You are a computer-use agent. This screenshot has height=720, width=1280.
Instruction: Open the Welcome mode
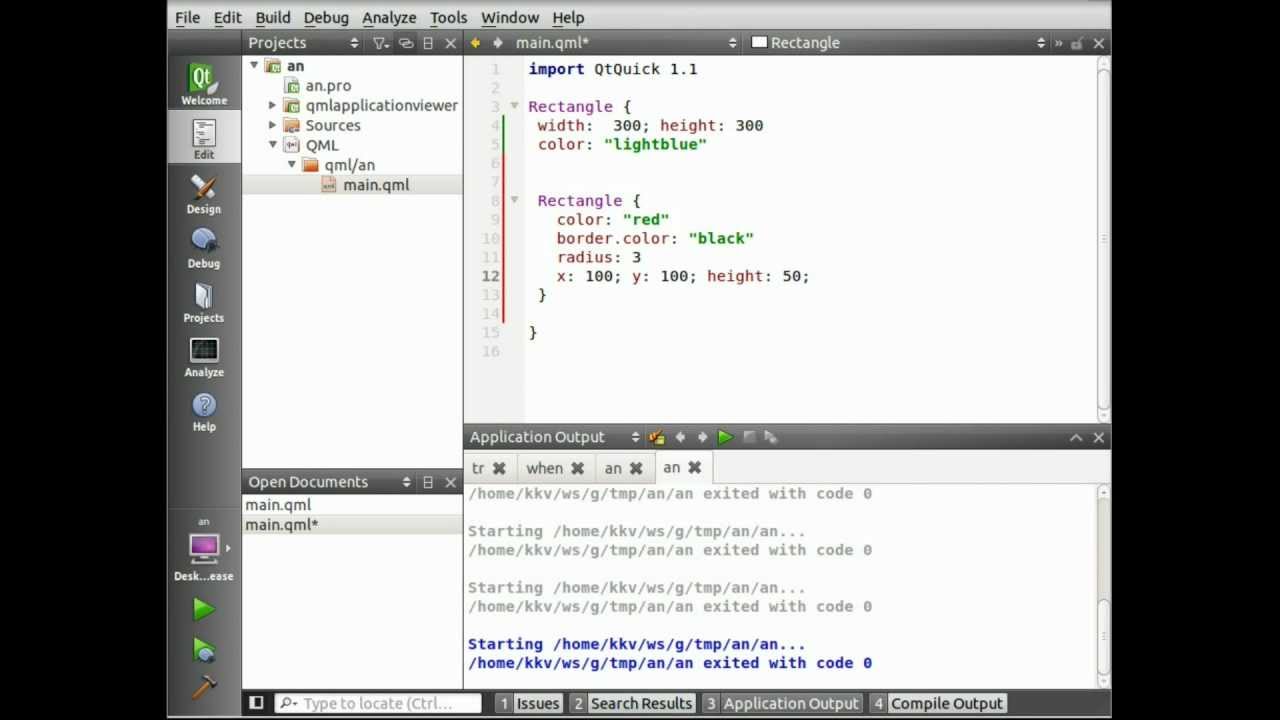tap(204, 84)
